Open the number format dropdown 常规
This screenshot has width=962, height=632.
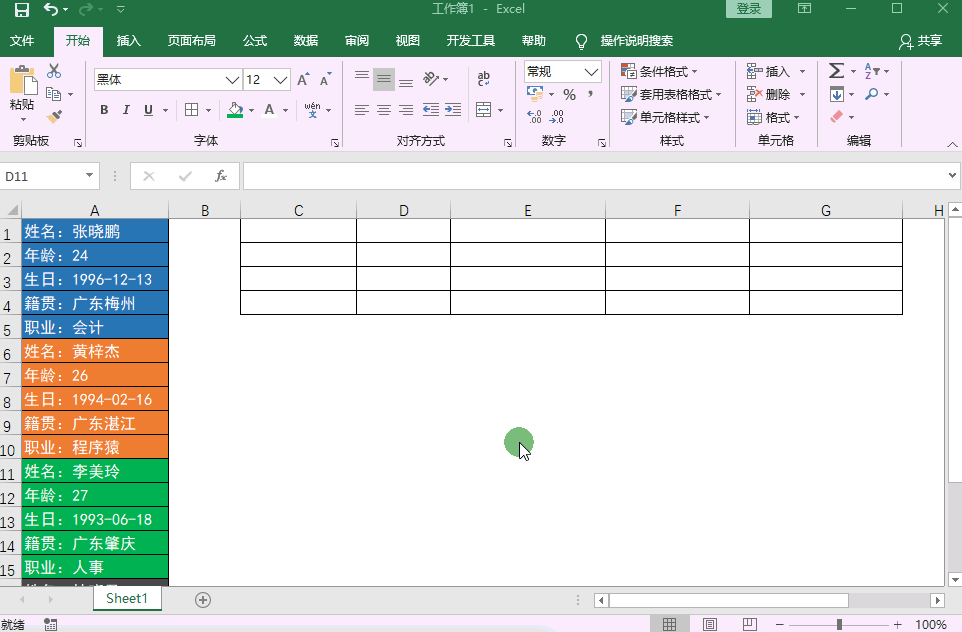(591, 72)
